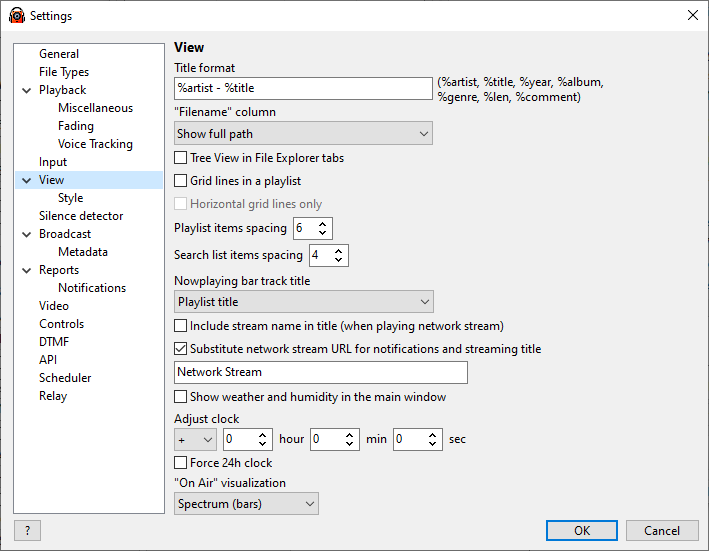Uncheck Substitute network stream URL option
The height and width of the screenshot is (551, 709).
point(180,349)
